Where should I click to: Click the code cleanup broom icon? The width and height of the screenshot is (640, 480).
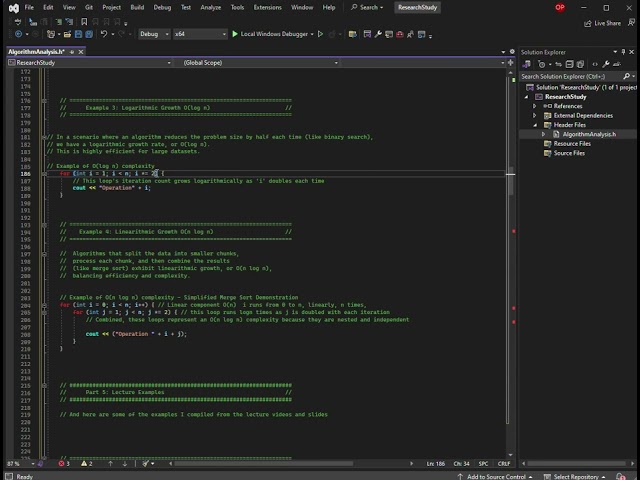(x=146, y=464)
